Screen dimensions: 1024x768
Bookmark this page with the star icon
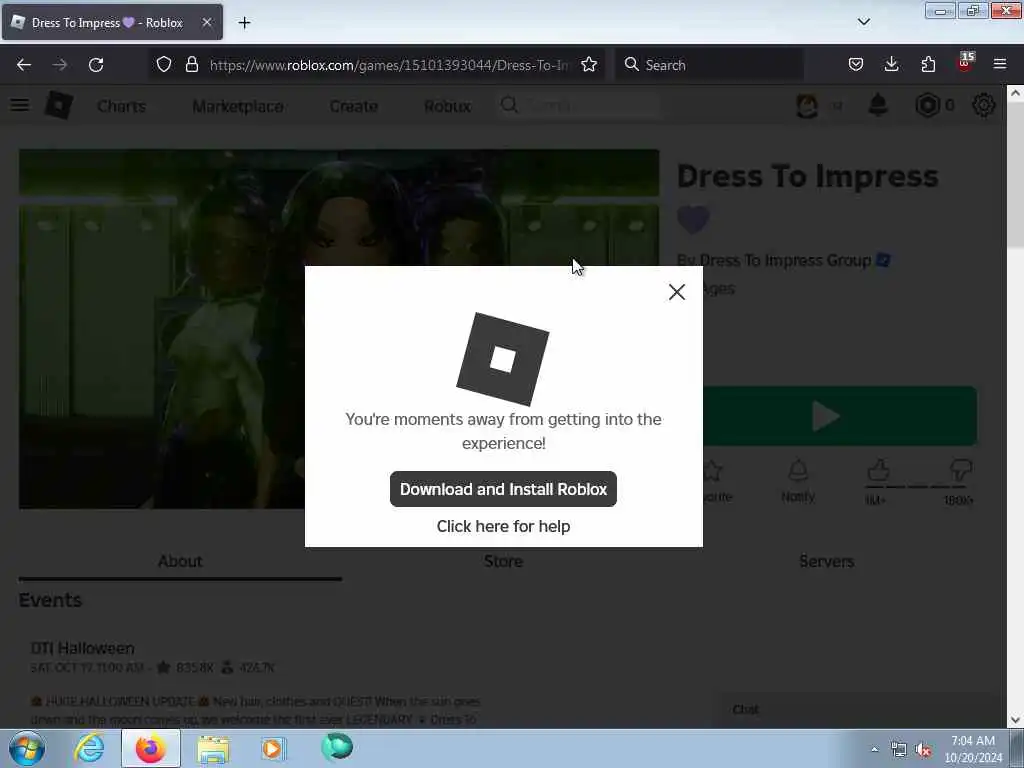click(x=589, y=65)
